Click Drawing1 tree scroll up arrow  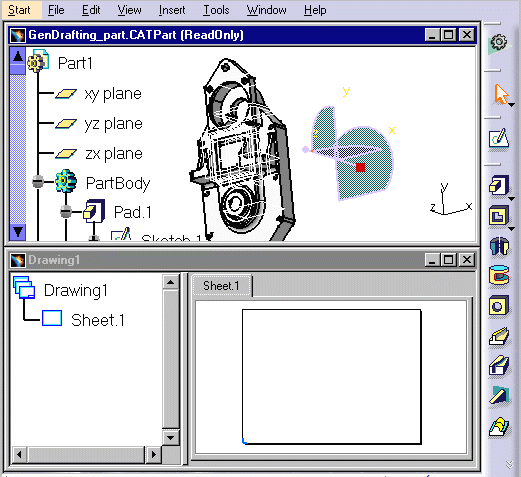click(171, 282)
